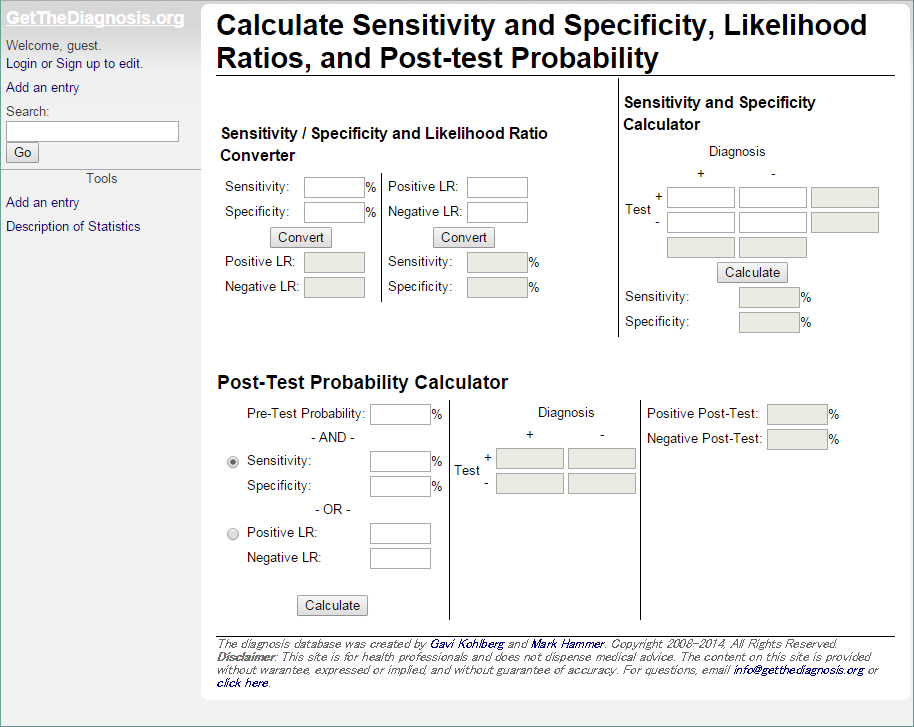This screenshot has width=914, height=727.
Task: Click Calculate in Sensitivity and Specificity Calculator
Action: tap(752, 273)
